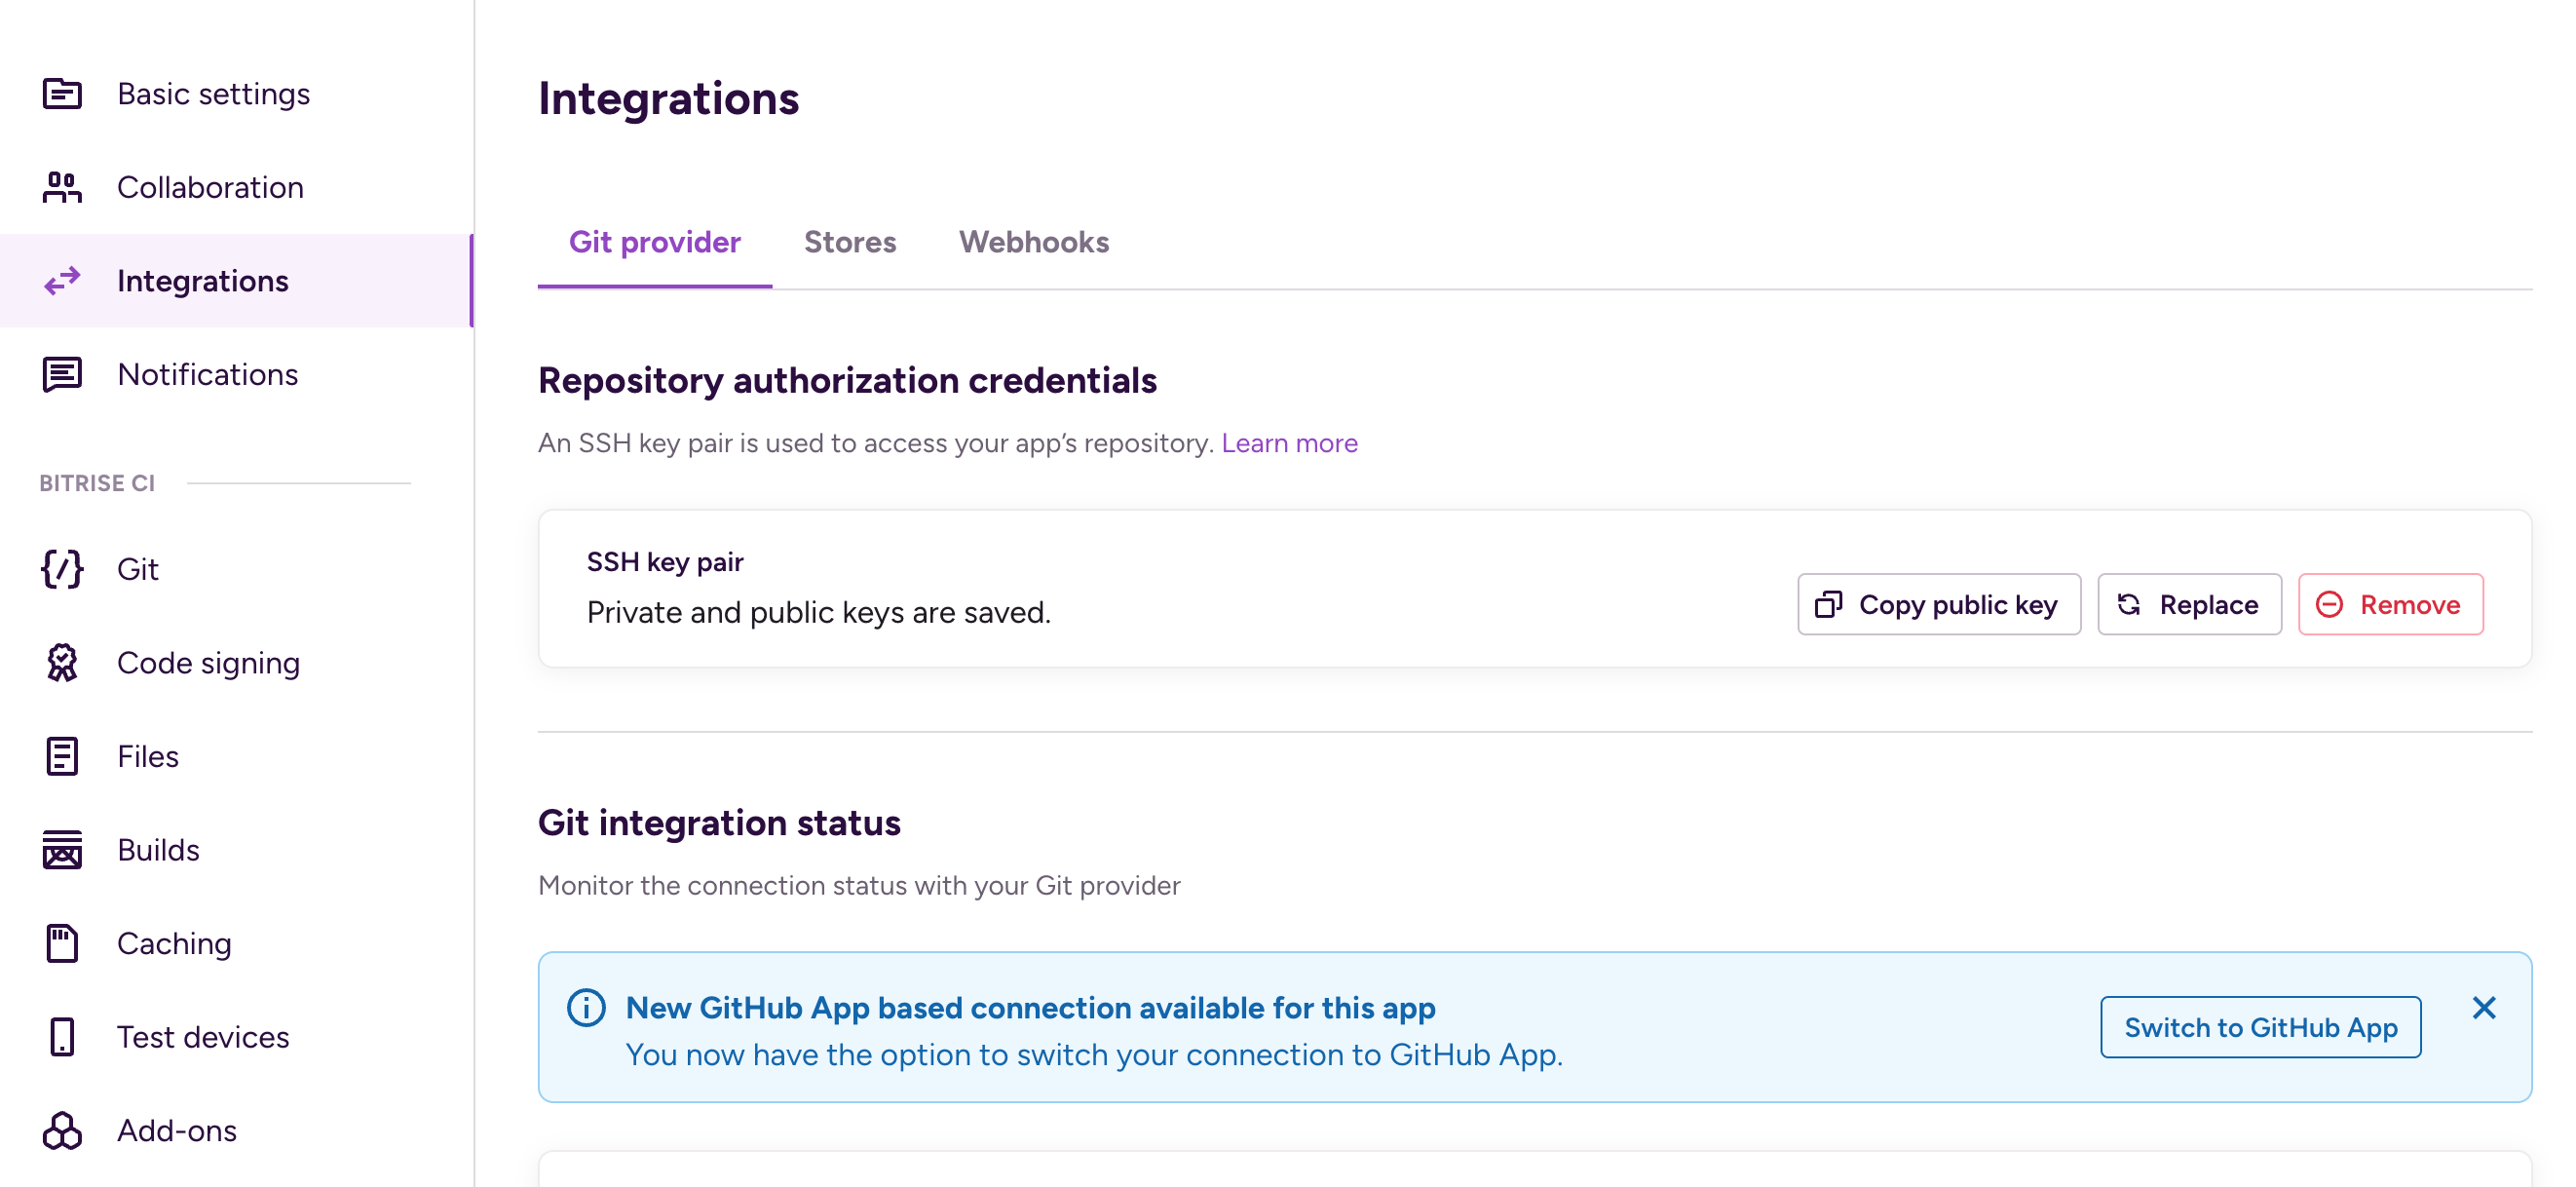Click the Notifications message icon

pos(62,374)
